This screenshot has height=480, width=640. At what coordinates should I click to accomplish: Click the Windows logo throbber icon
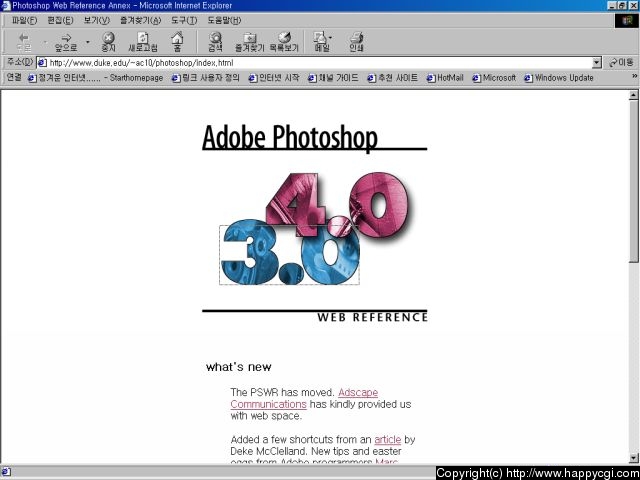627,20
